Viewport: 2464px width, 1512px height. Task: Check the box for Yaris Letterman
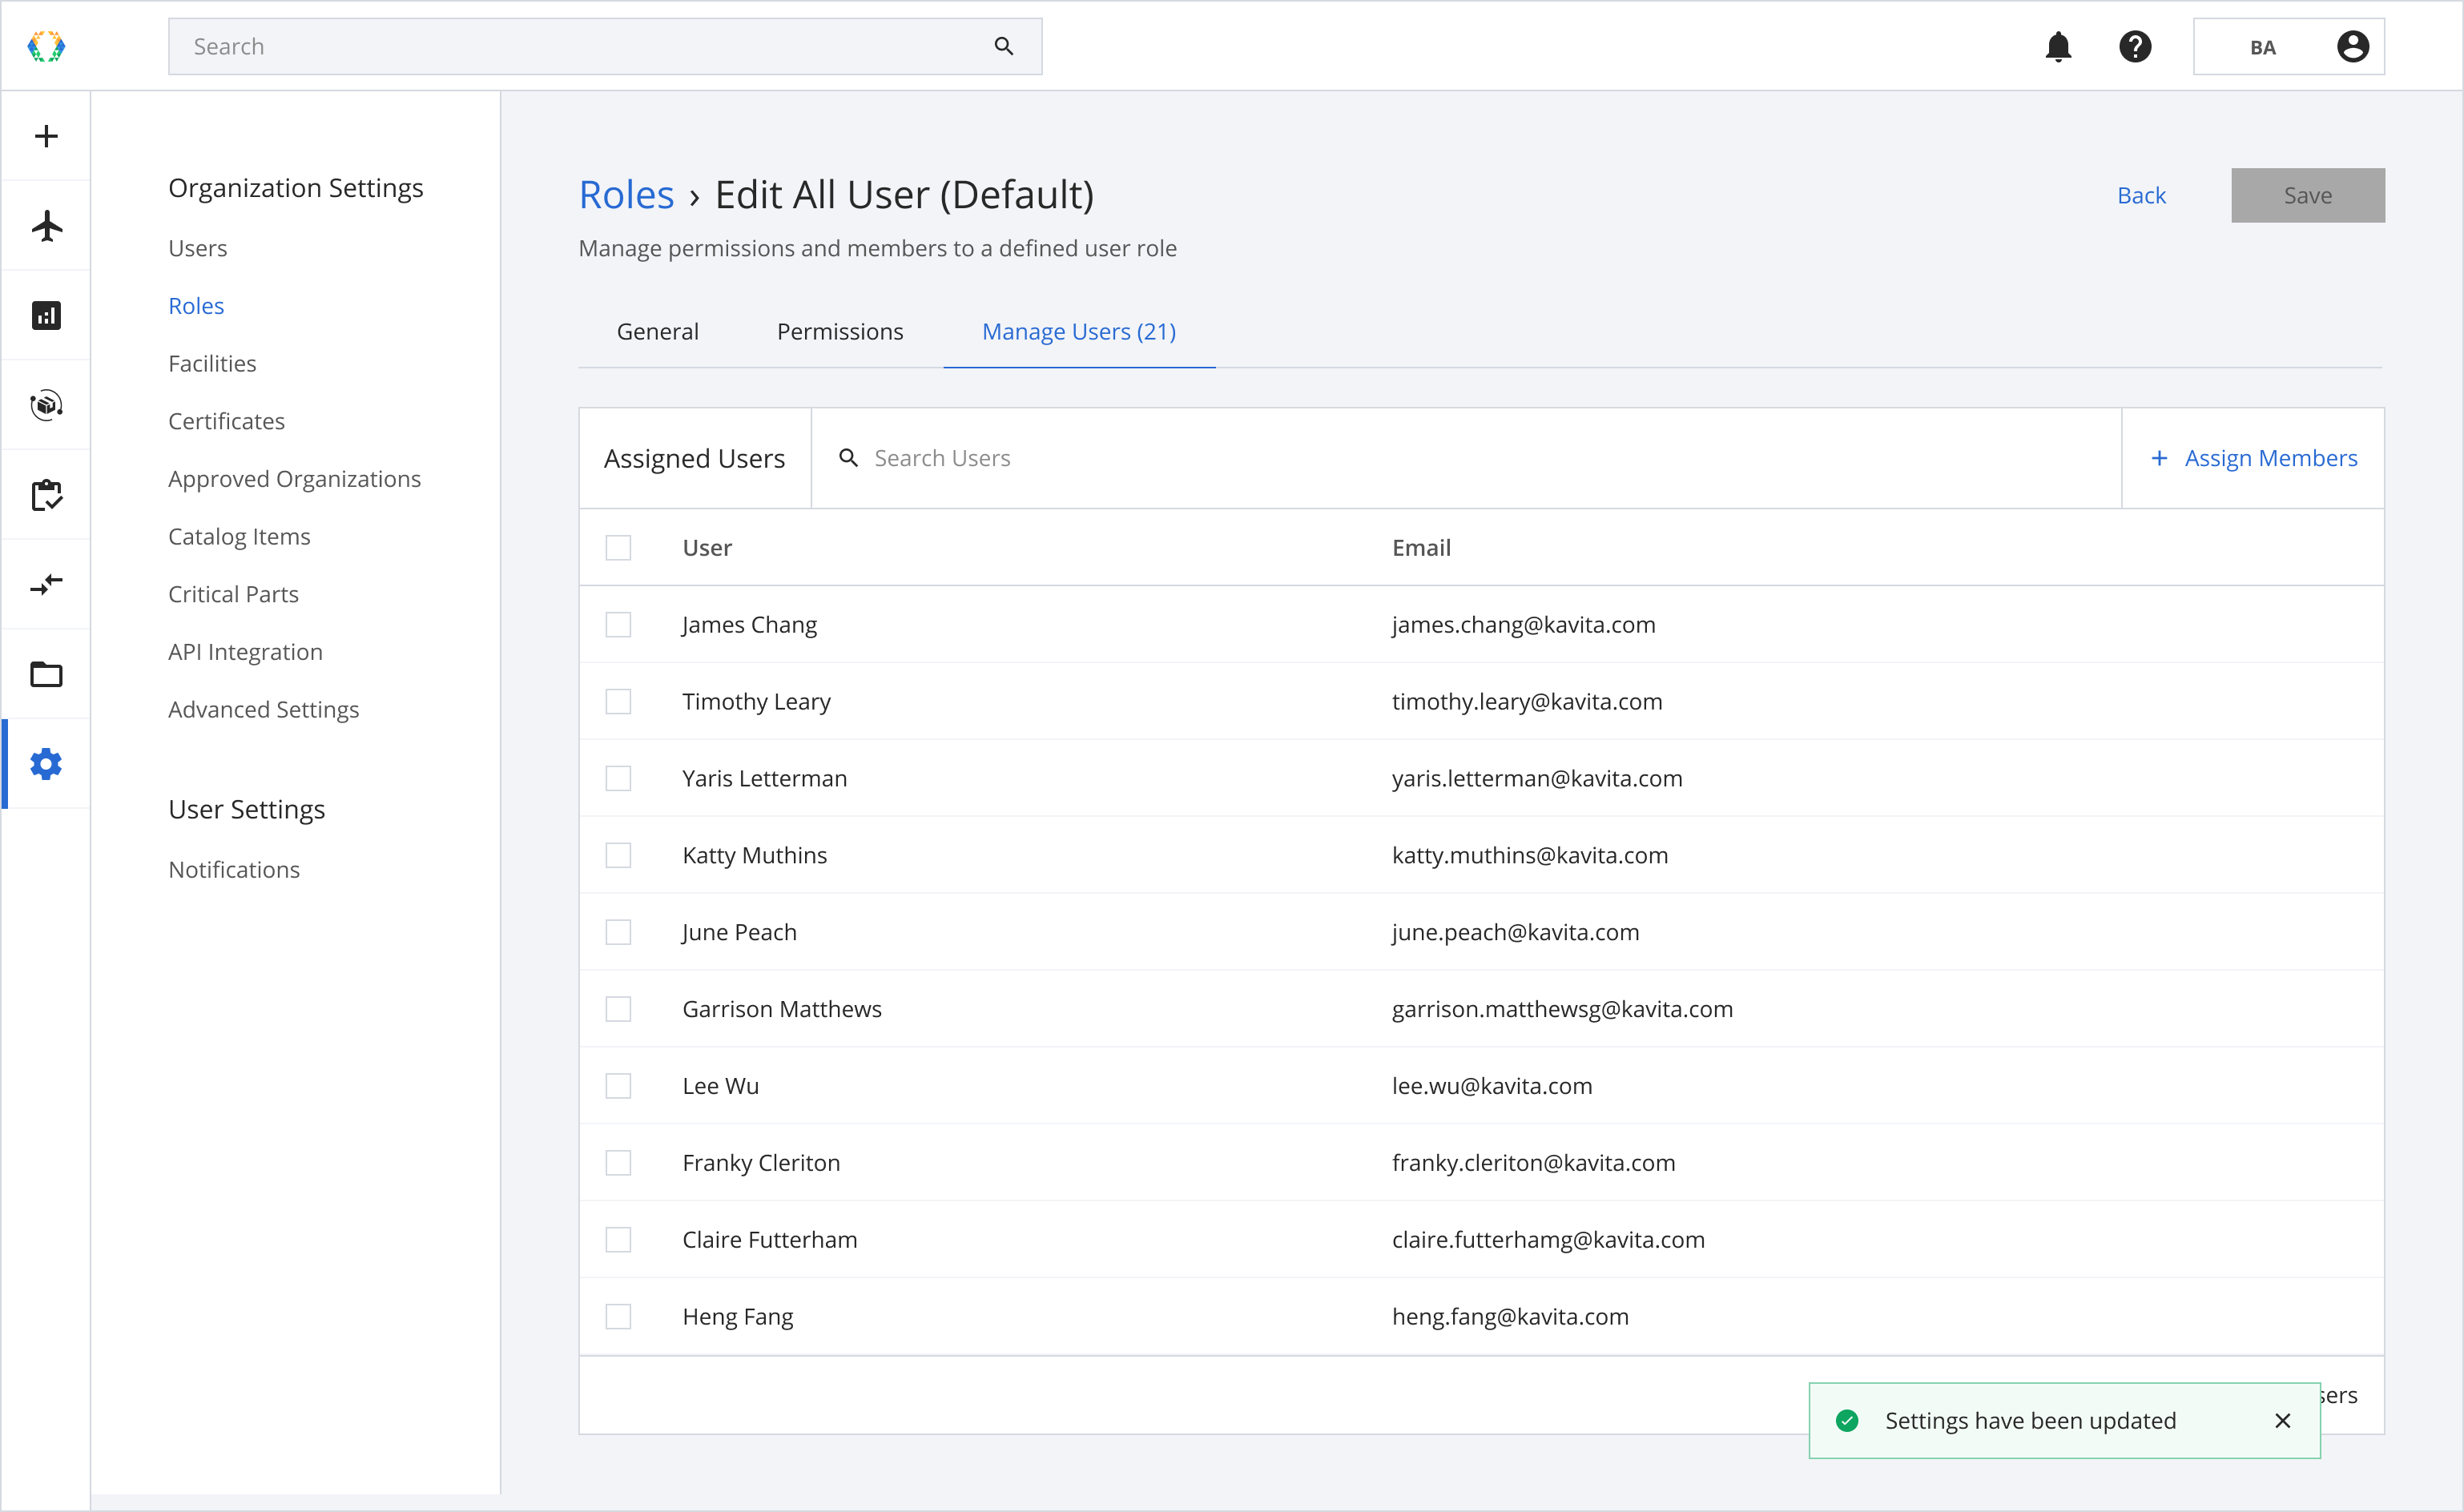[618, 778]
